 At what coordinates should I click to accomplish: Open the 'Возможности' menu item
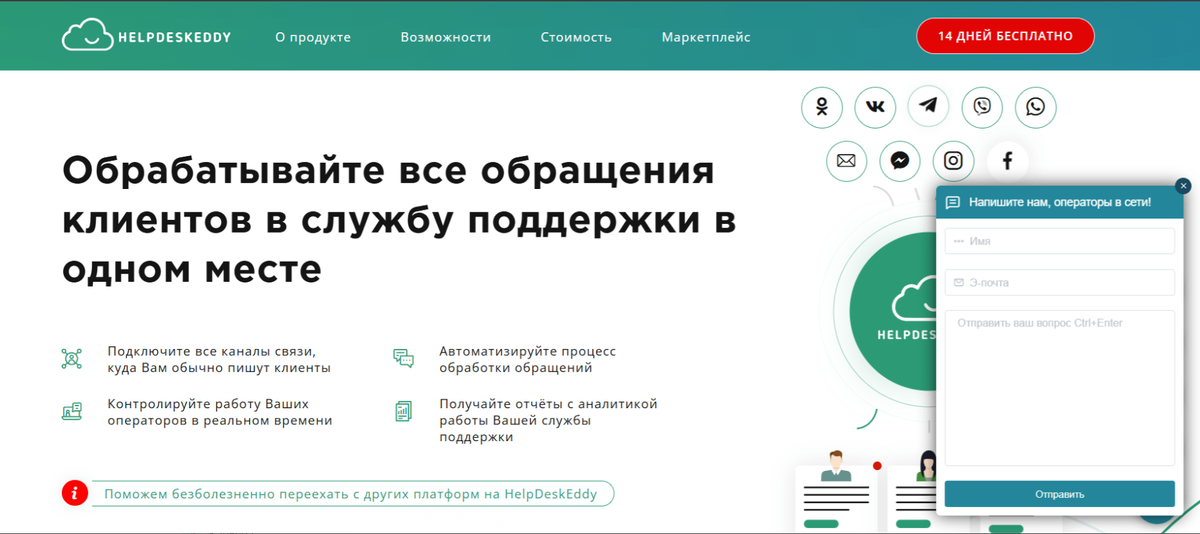(446, 37)
